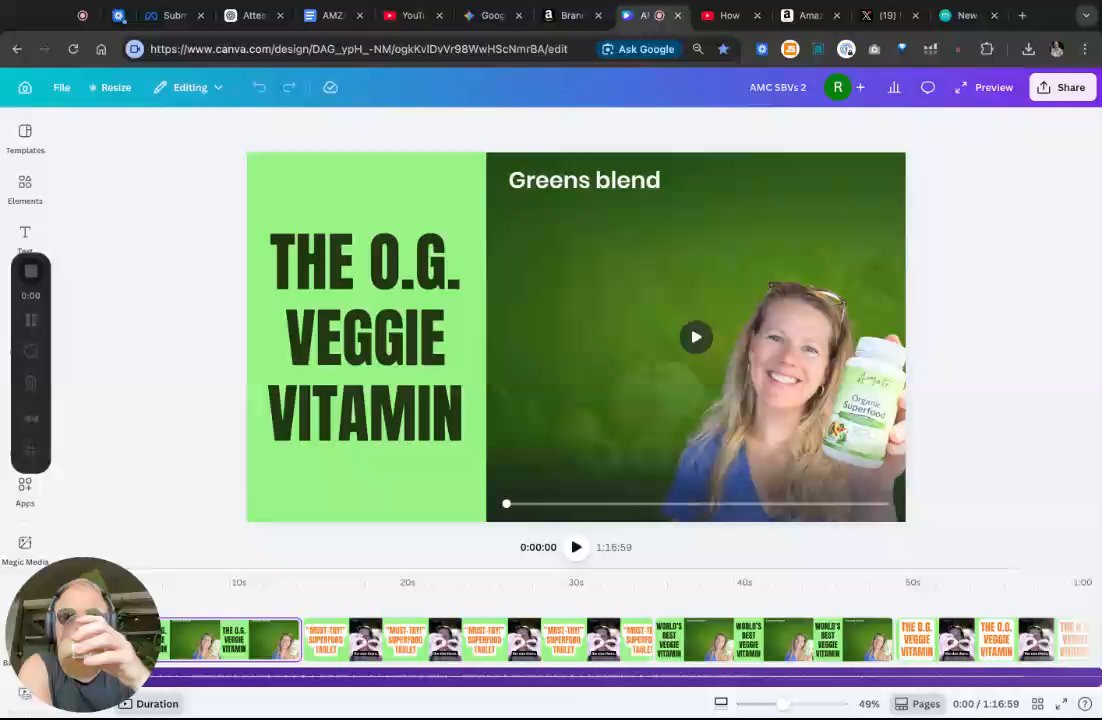Screen dimensions: 1102x720
Task: Select the AMC SBVs 2 design title
Action: point(777,87)
